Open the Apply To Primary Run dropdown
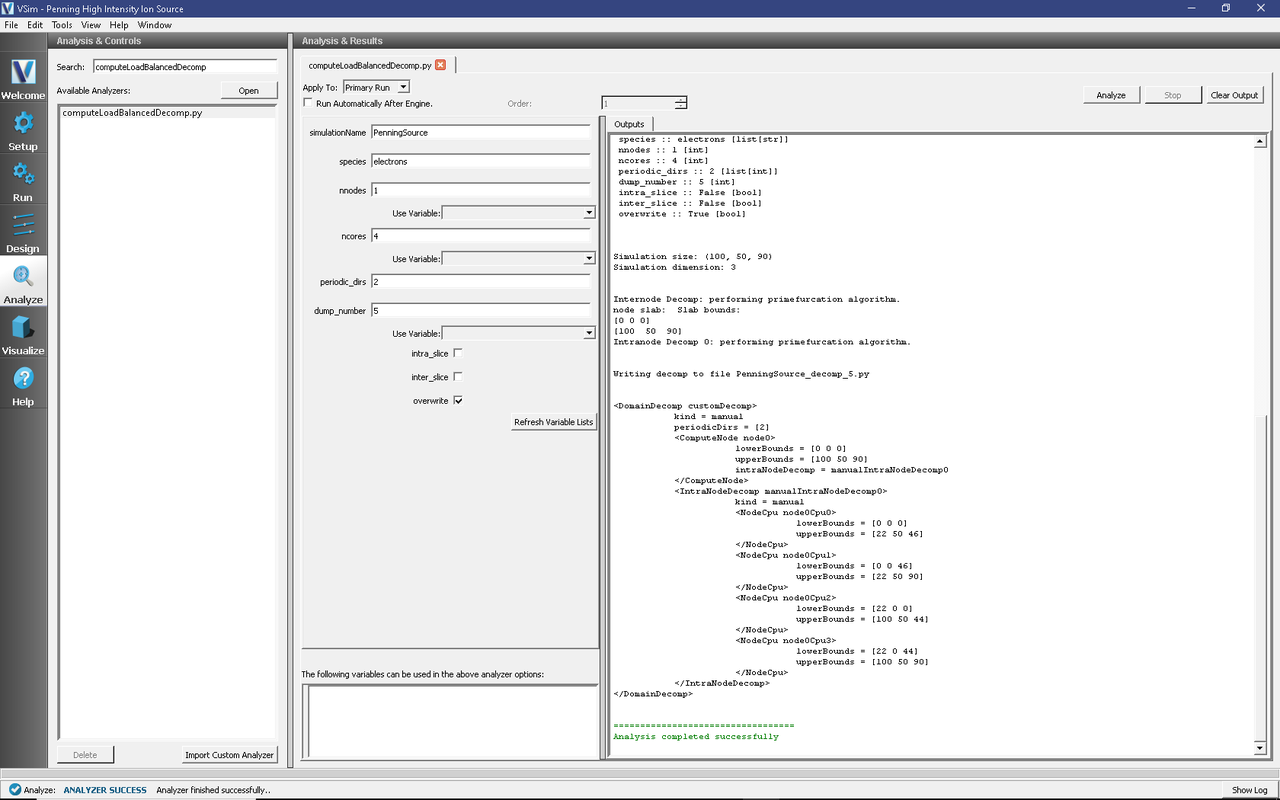1280x800 pixels. click(376, 88)
